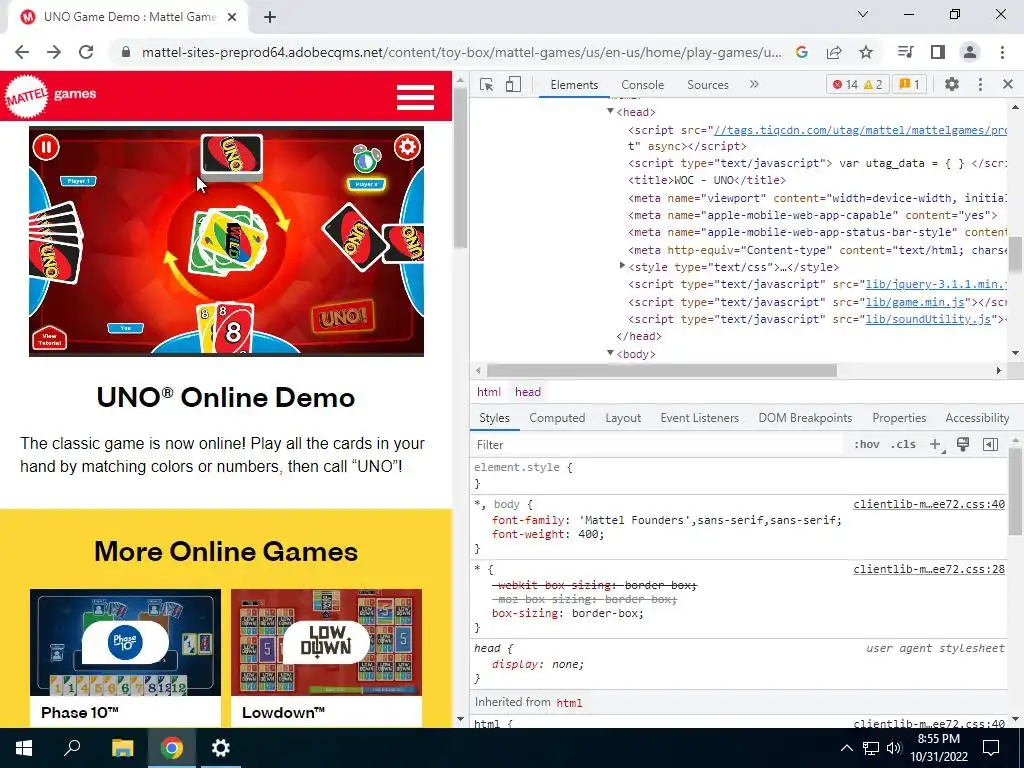Toggle computed styles sidebar
The image size is (1024, 768).
tap(990, 445)
